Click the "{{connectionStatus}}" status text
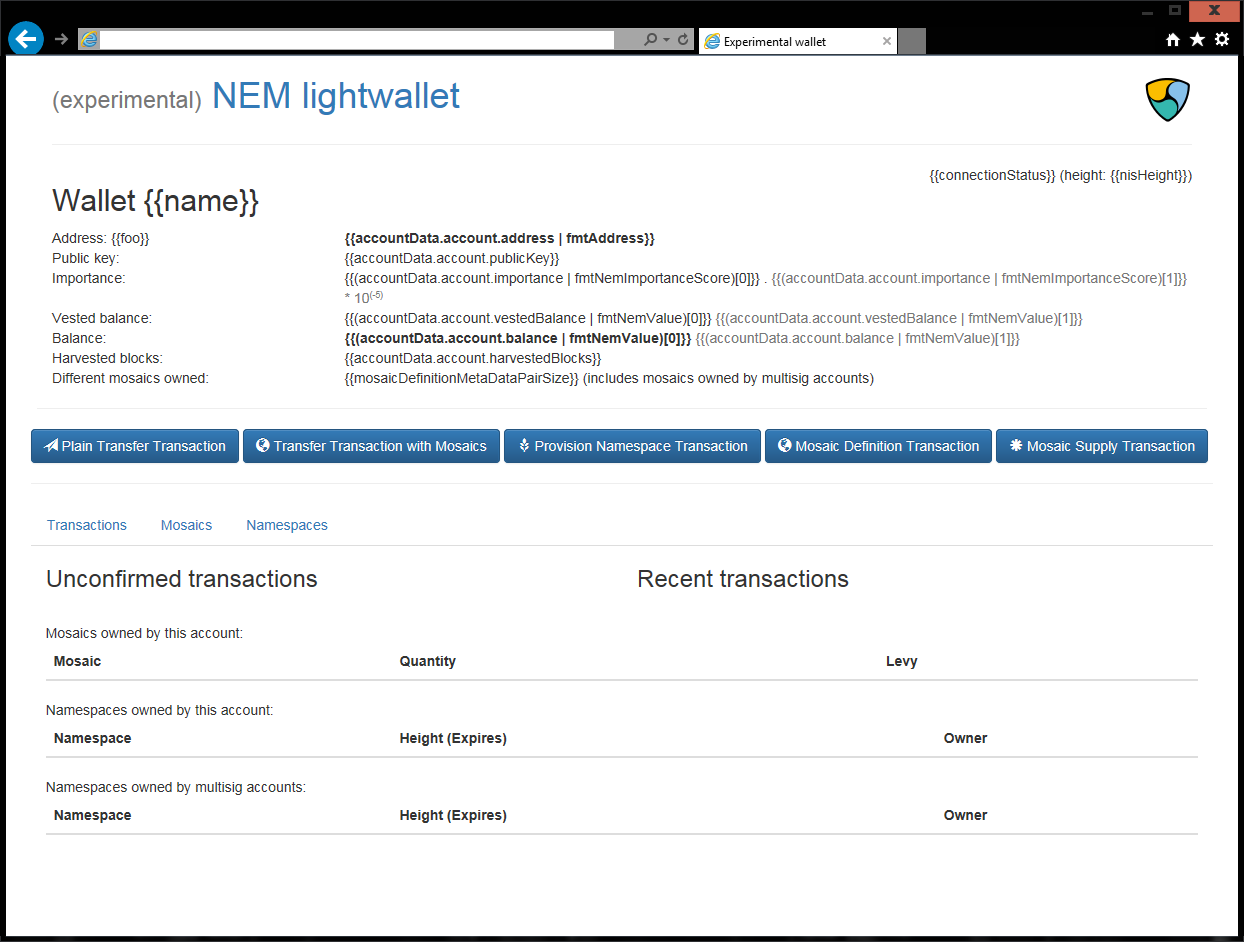This screenshot has width=1244, height=942. tap(992, 175)
